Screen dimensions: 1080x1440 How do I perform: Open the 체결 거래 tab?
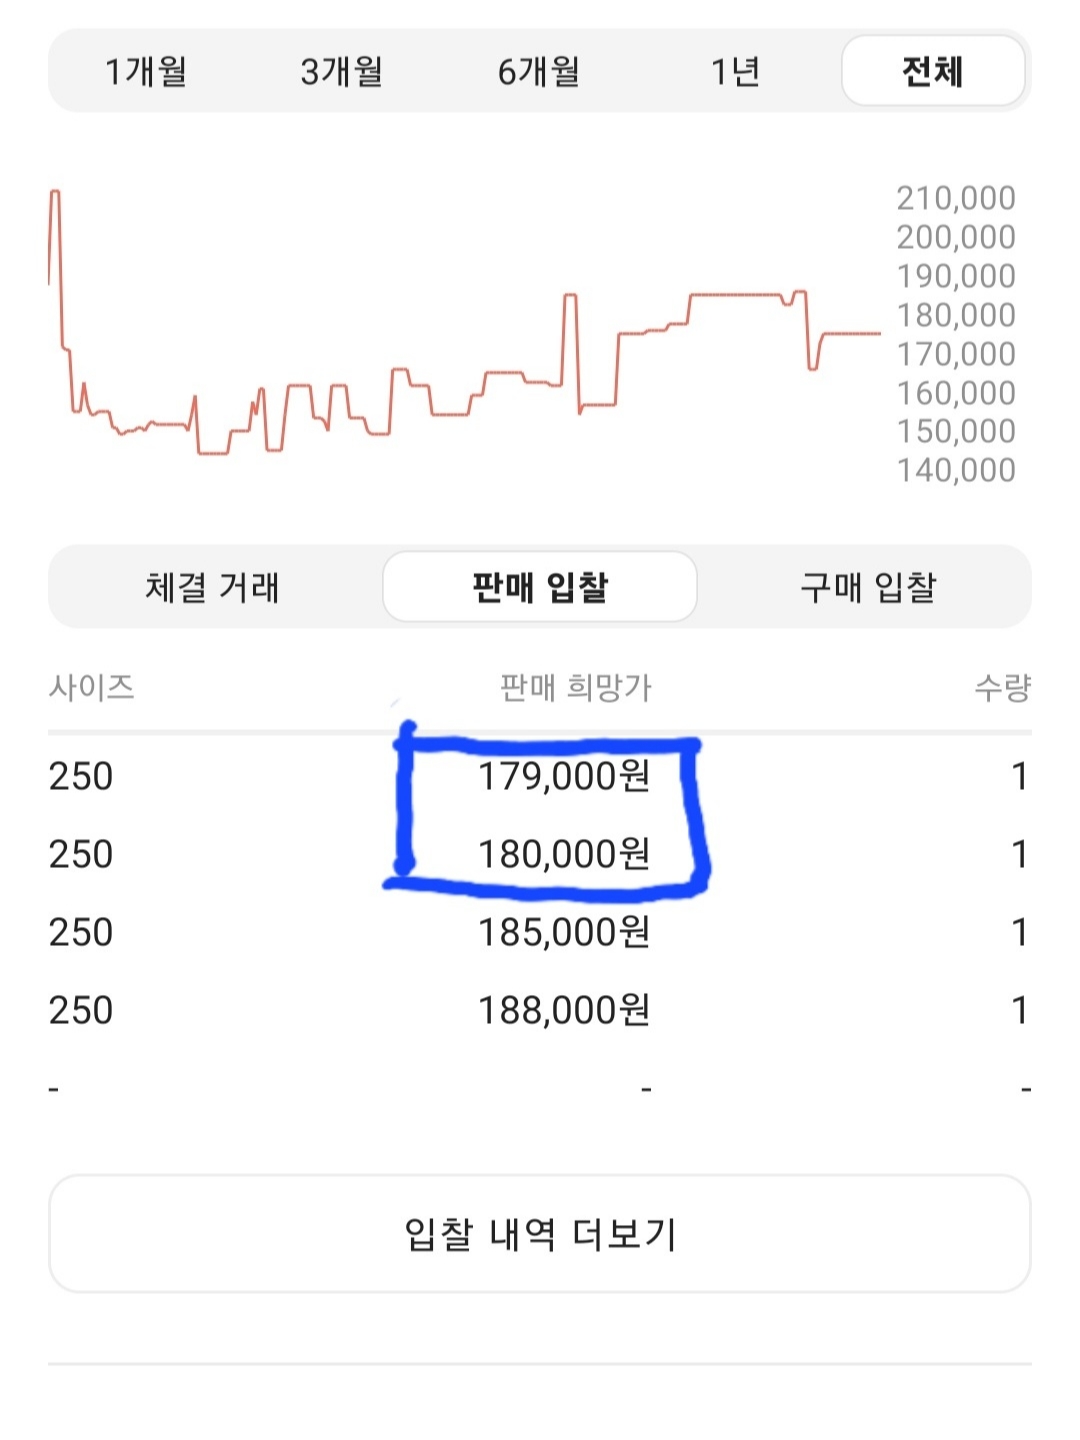tap(212, 587)
